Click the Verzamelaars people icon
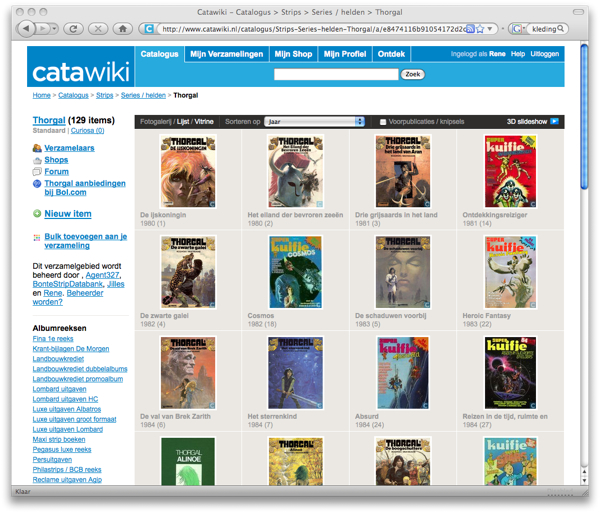Screen dimensions: 600x513 click(37, 148)
